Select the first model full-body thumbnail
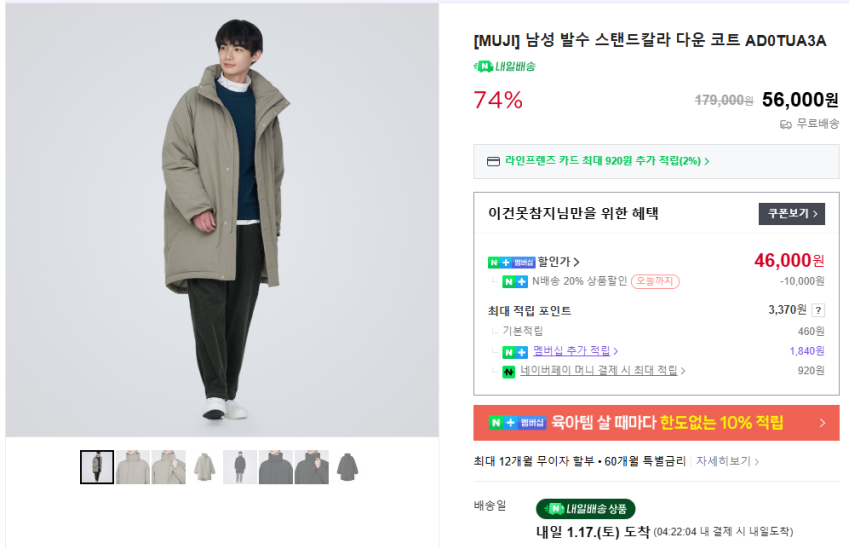The width and height of the screenshot is (849, 549). tap(97, 467)
